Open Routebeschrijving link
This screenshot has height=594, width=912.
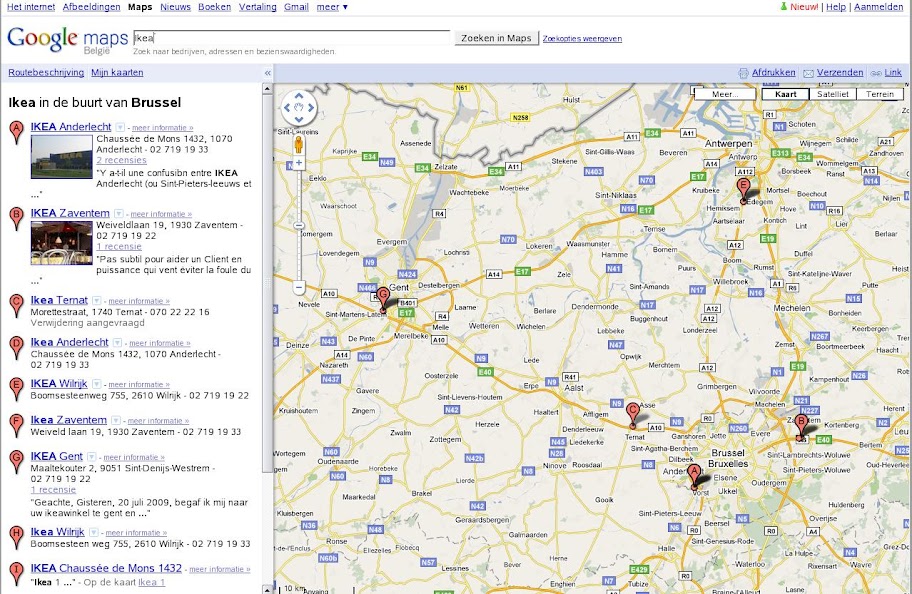pyautogui.click(x=46, y=73)
